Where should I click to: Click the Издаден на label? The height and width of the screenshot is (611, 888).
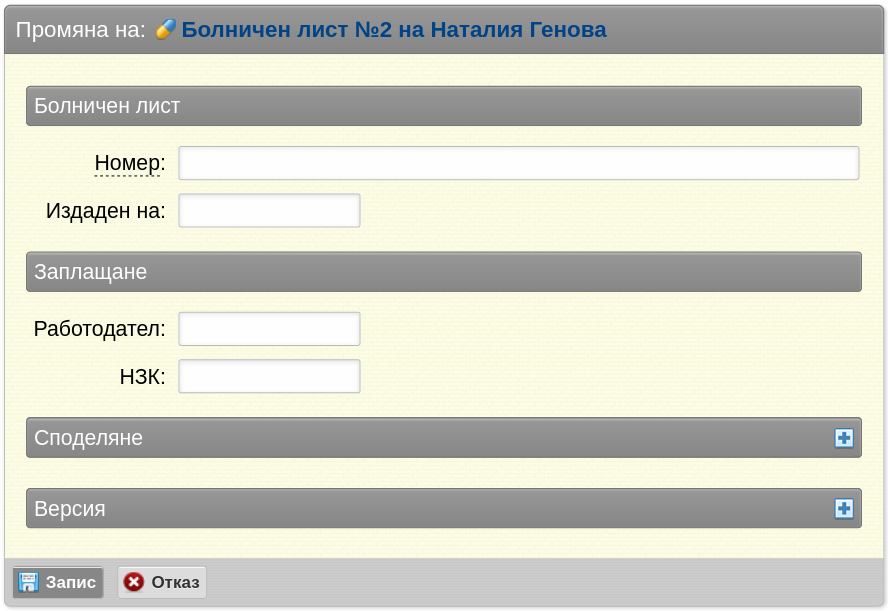point(105,211)
